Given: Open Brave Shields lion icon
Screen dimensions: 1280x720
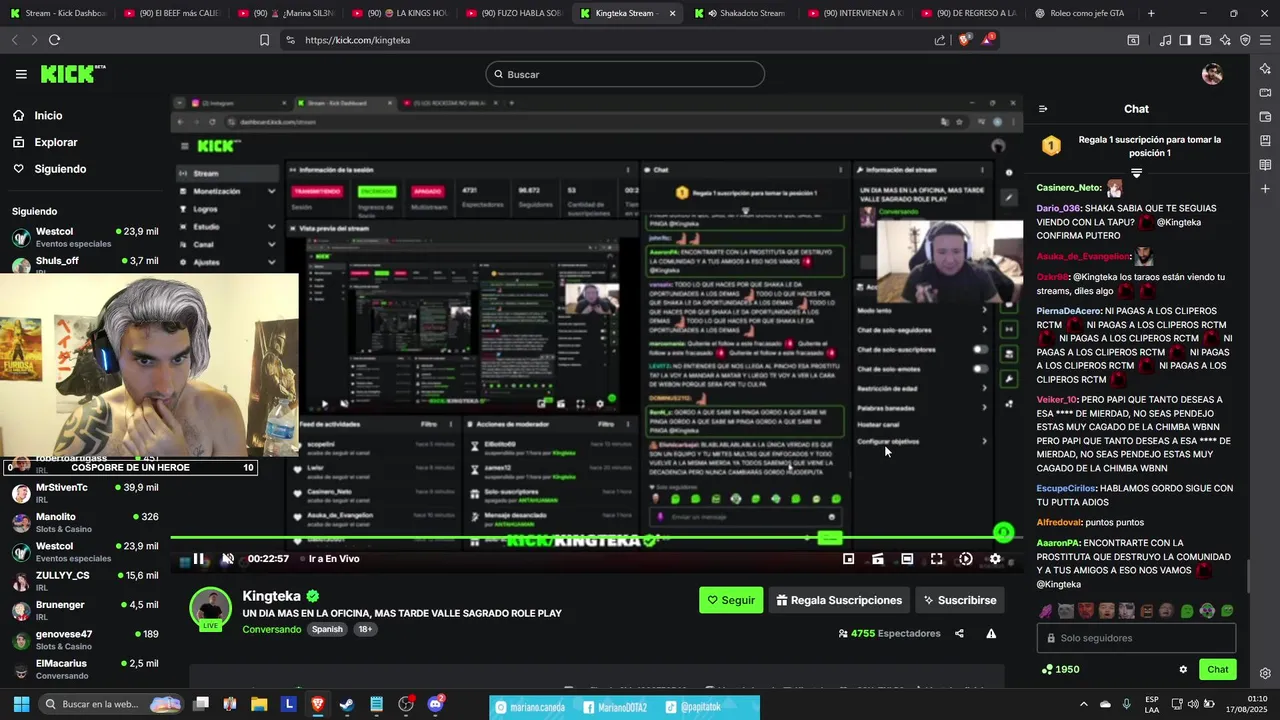Looking at the screenshot, I should click(964, 40).
